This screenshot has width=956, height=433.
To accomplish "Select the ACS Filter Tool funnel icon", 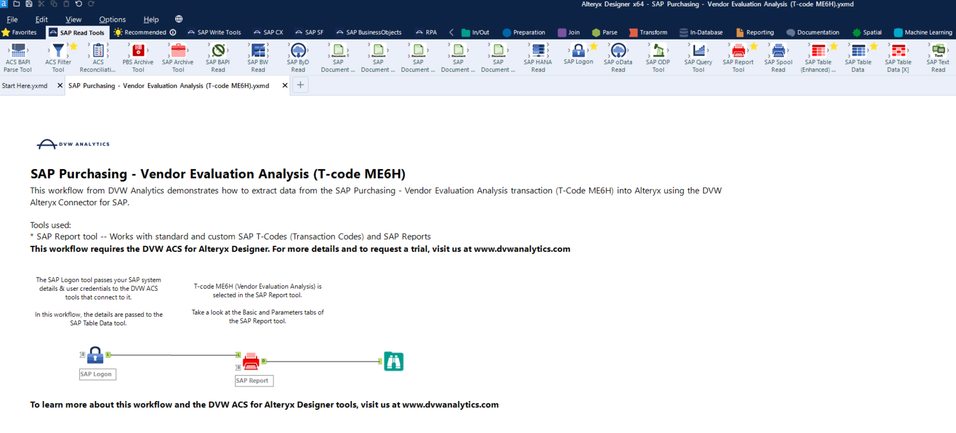I will [58, 50].
